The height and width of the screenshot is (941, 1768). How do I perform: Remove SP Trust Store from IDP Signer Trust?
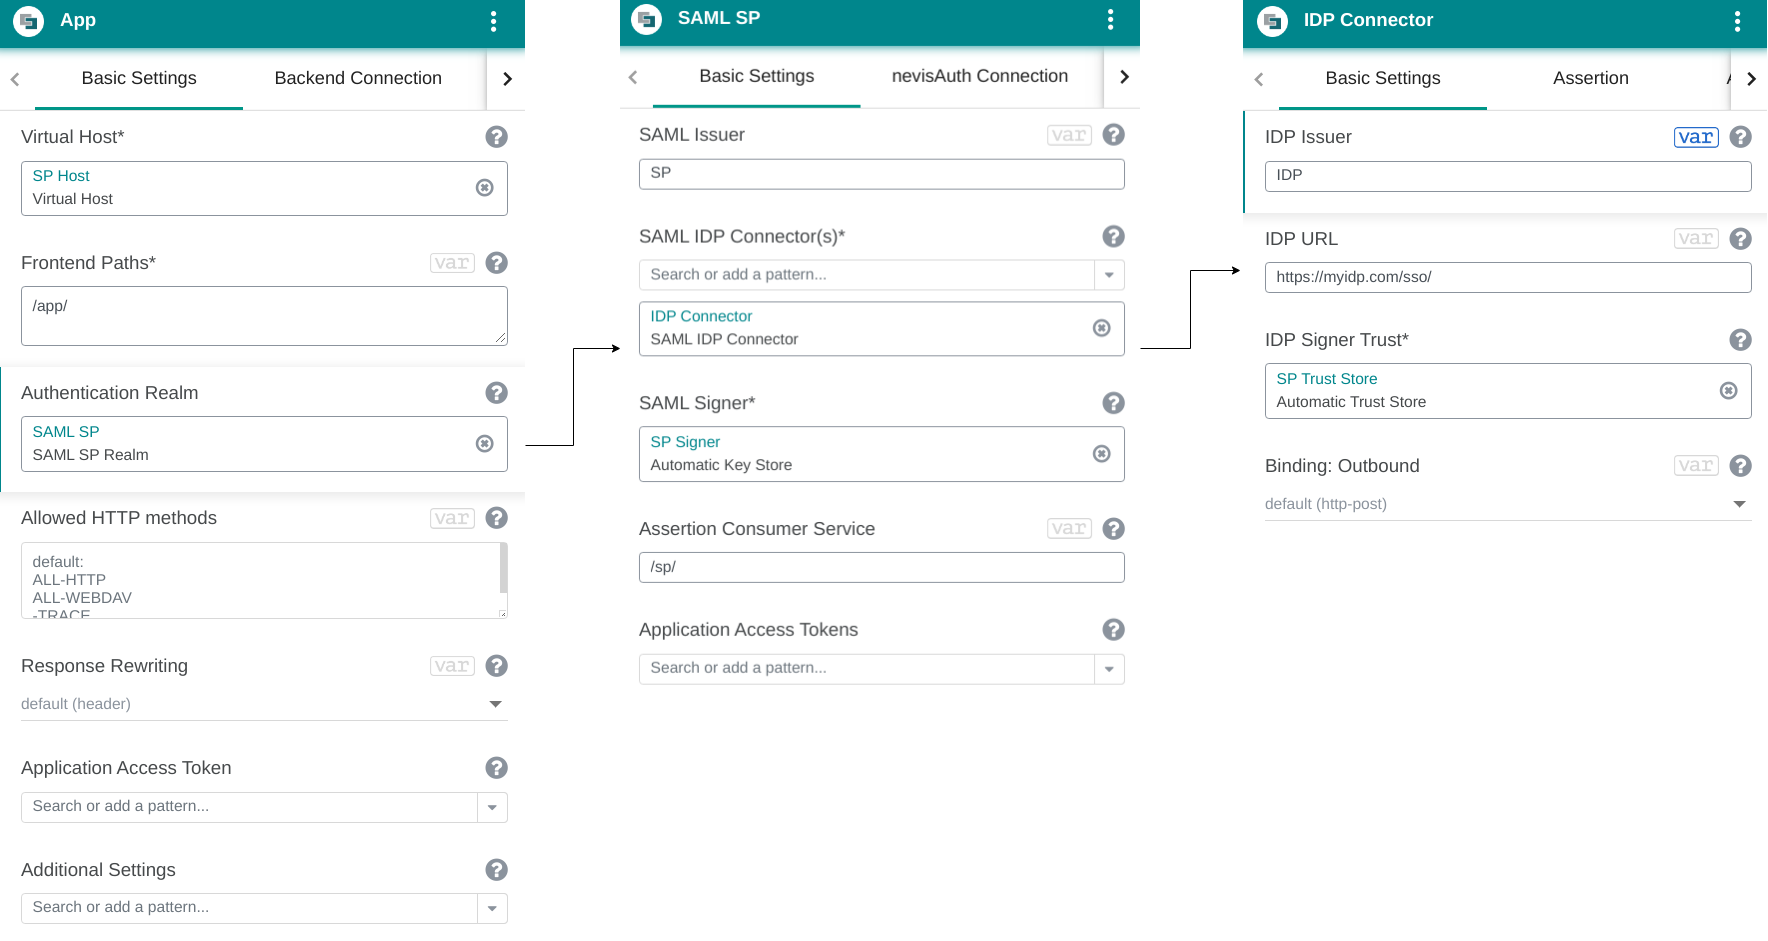(x=1728, y=391)
